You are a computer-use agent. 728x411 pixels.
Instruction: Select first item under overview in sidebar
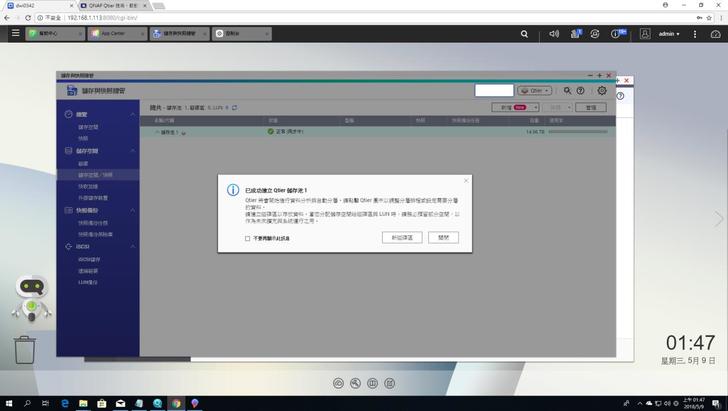[x=88, y=127]
